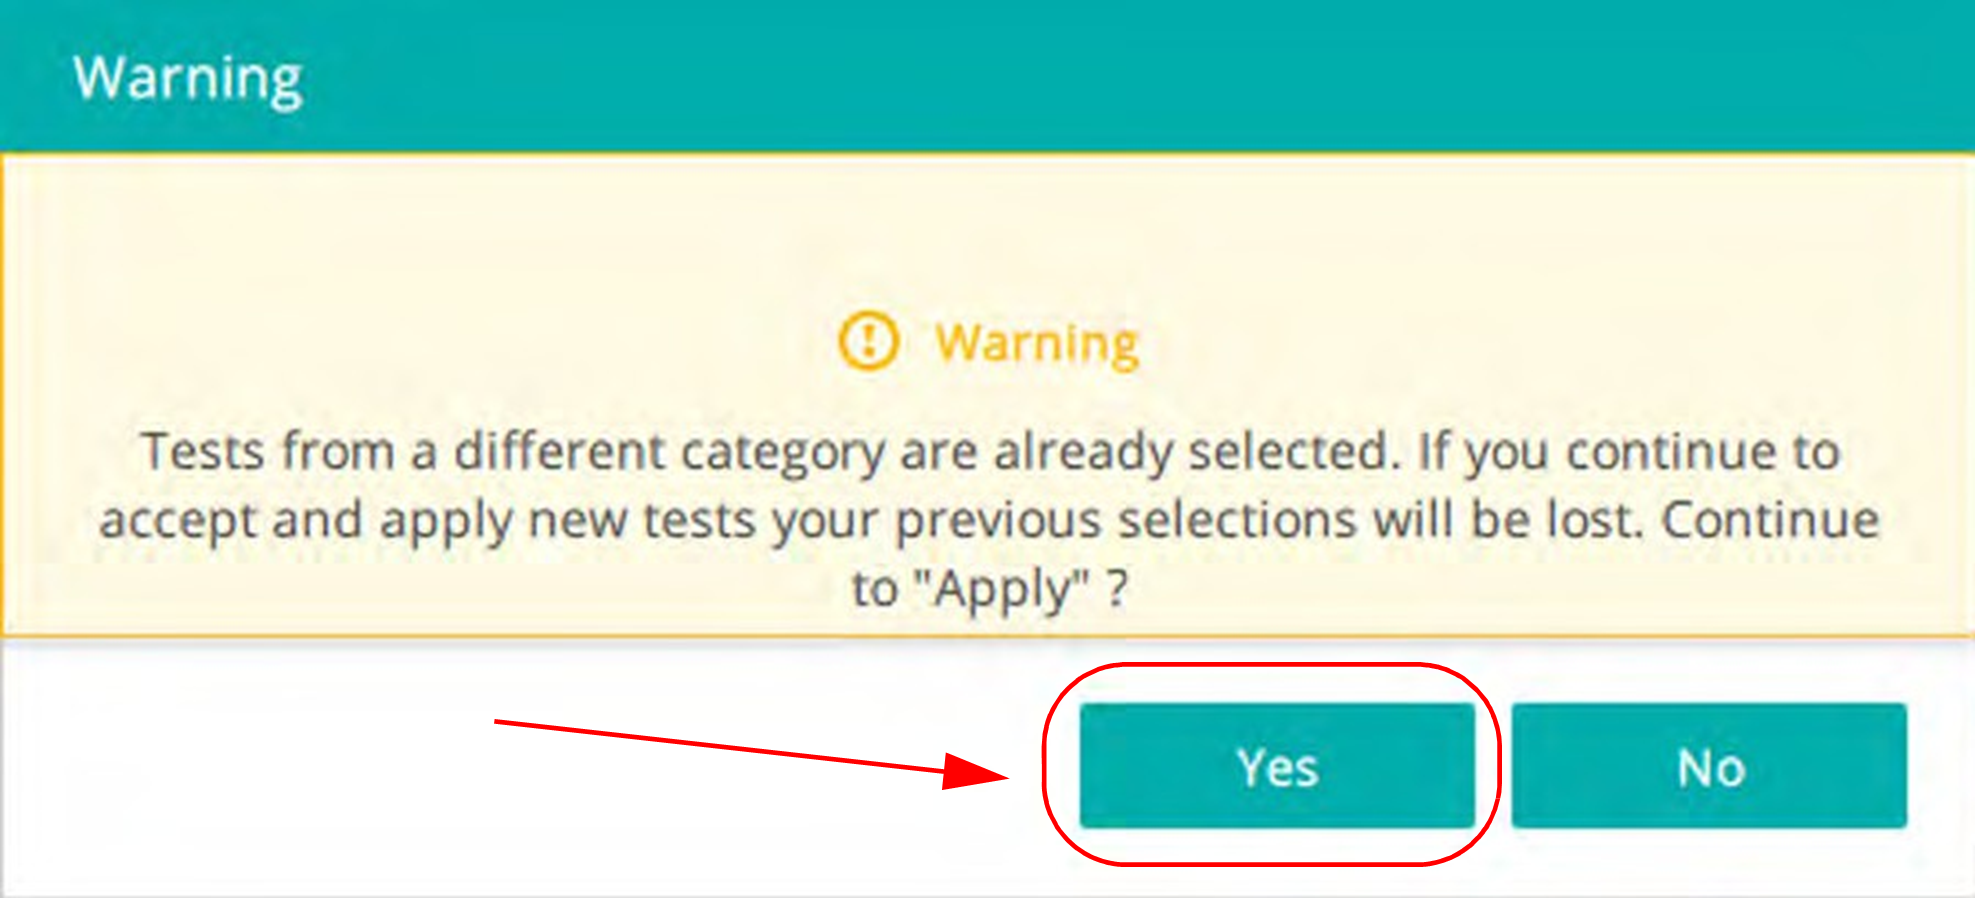Decline with the No button
The width and height of the screenshot is (1975, 898).
click(x=1709, y=766)
